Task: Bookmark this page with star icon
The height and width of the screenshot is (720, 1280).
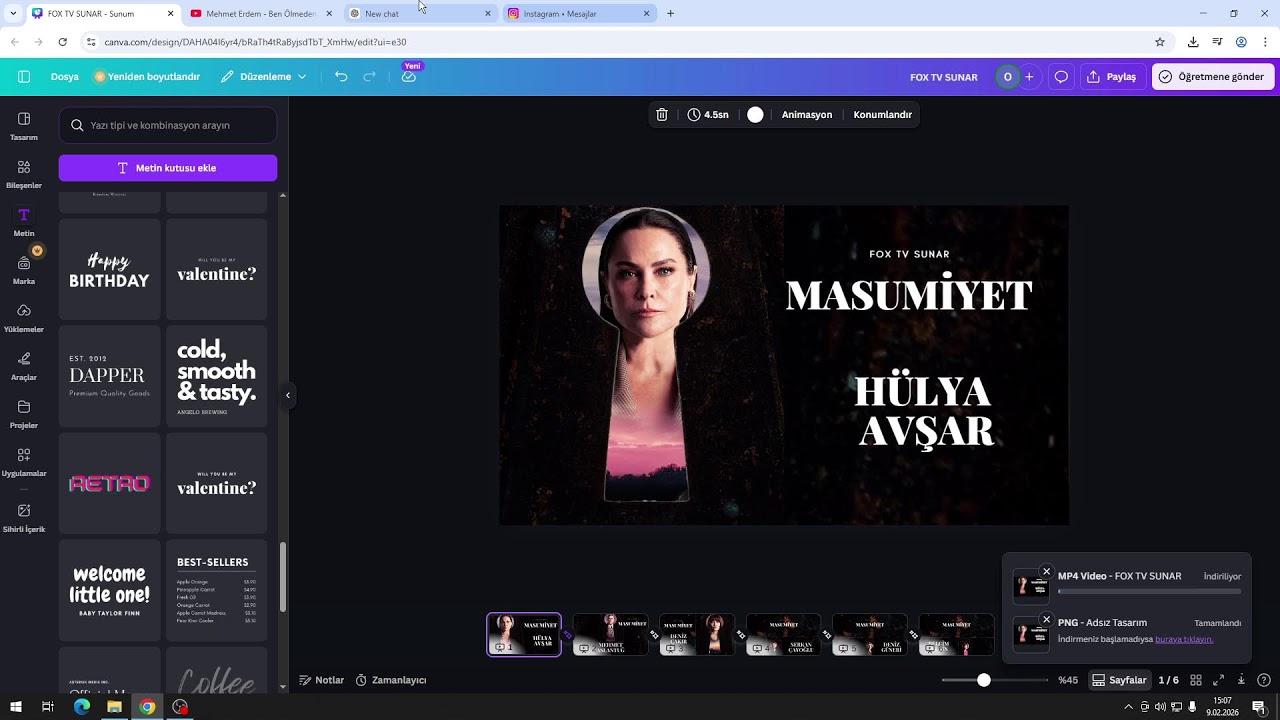Action: (1160, 42)
